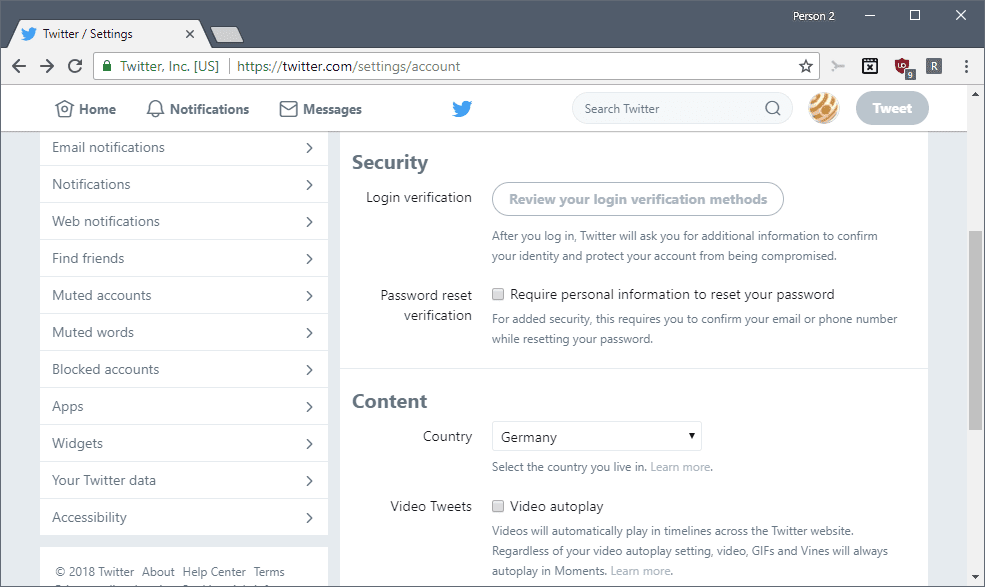Image resolution: width=985 pixels, height=587 pixels.
Task: Click Review your login verification methods
Action: pos(638,199)
